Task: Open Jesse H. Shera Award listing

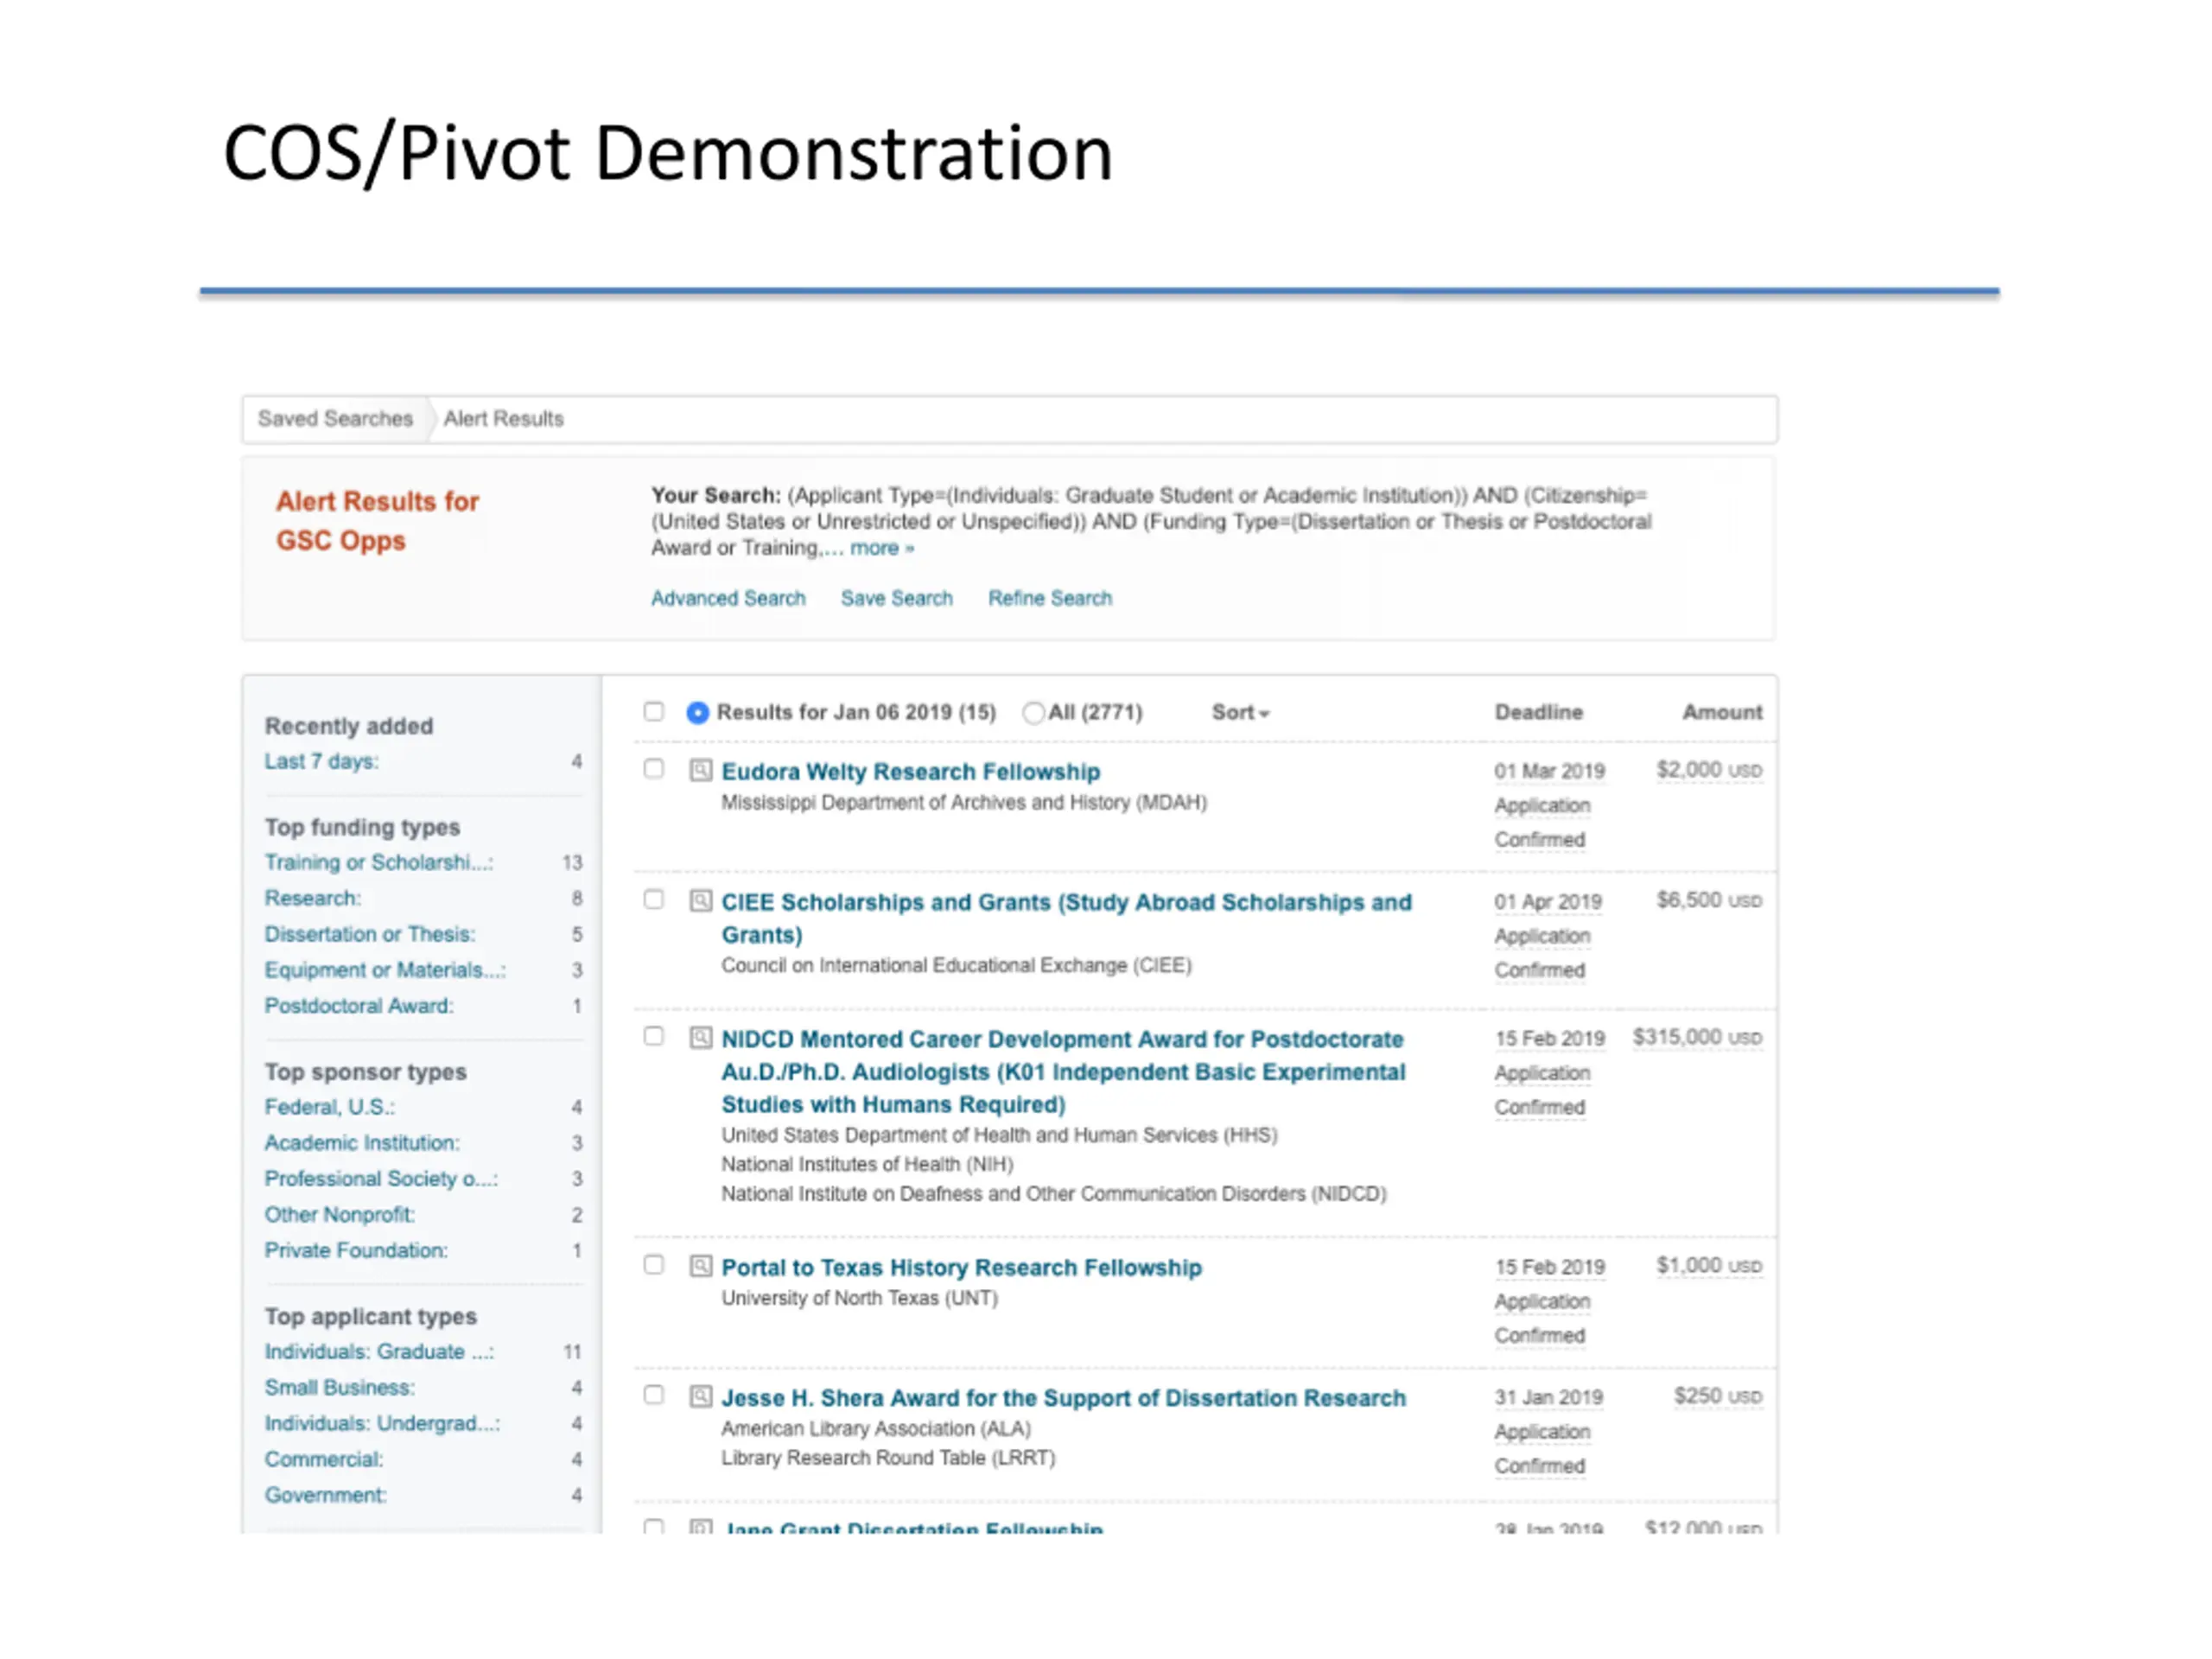Action: click(1064, 1398)
